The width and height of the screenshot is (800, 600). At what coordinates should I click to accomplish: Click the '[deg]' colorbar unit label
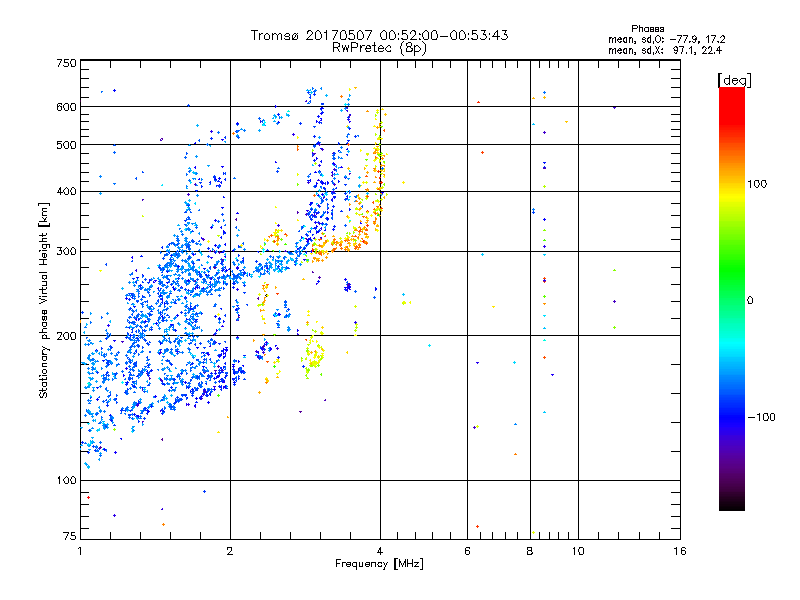pos(734,80)
